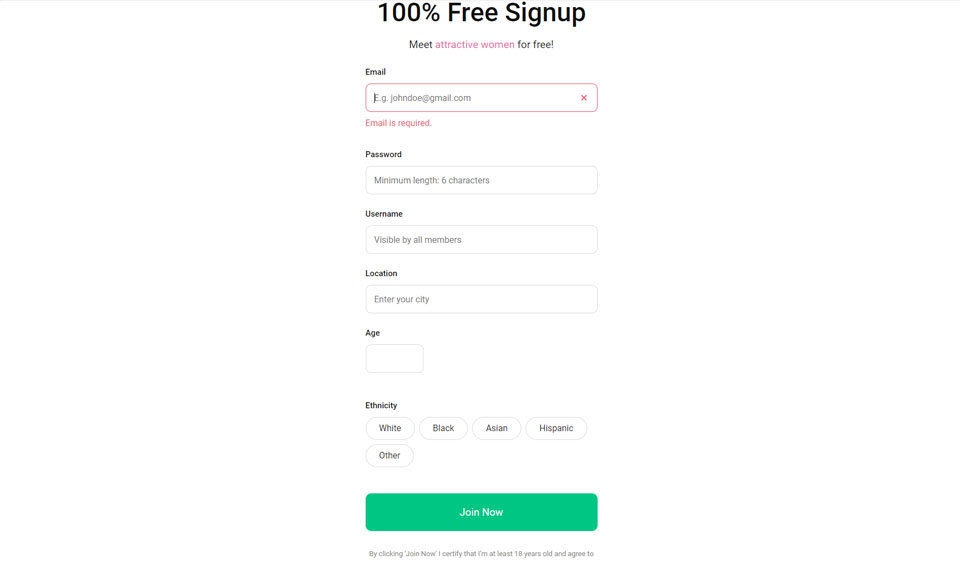Click the Location city input field
The width and height of the screenshot is (960, 561).
click(481, 299)
